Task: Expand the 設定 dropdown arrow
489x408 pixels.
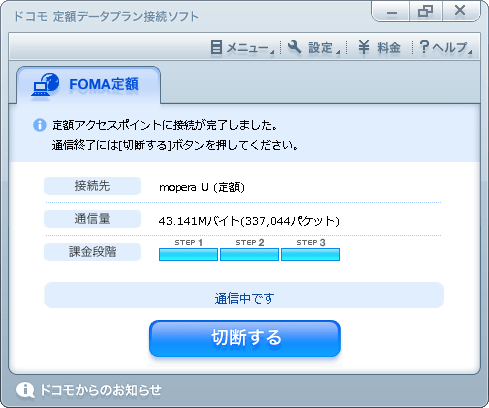Action: 338,52
